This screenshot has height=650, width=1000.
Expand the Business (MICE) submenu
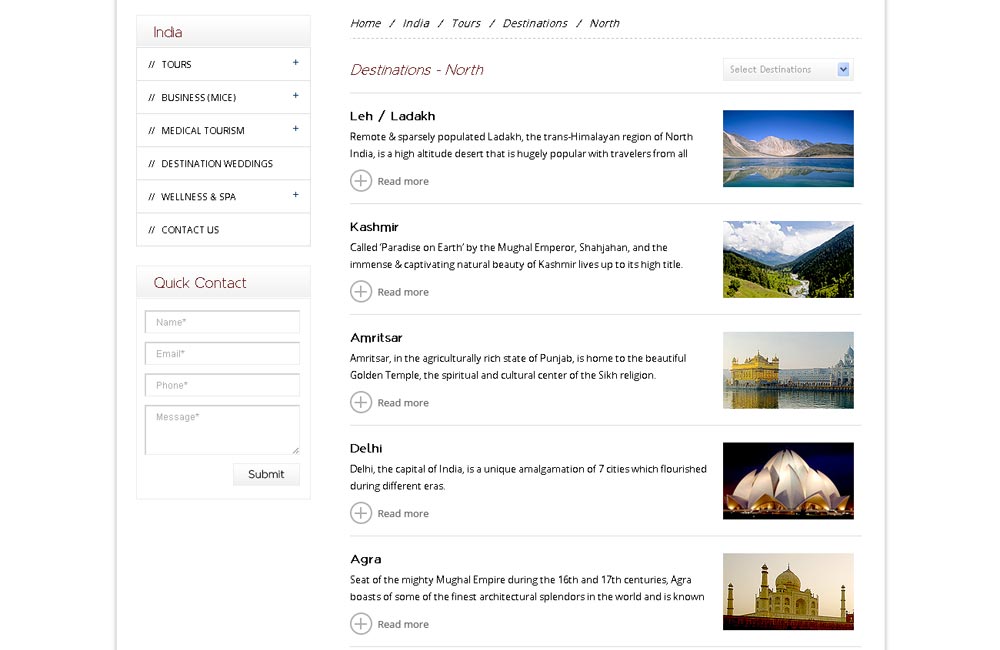tap(295, 96)
